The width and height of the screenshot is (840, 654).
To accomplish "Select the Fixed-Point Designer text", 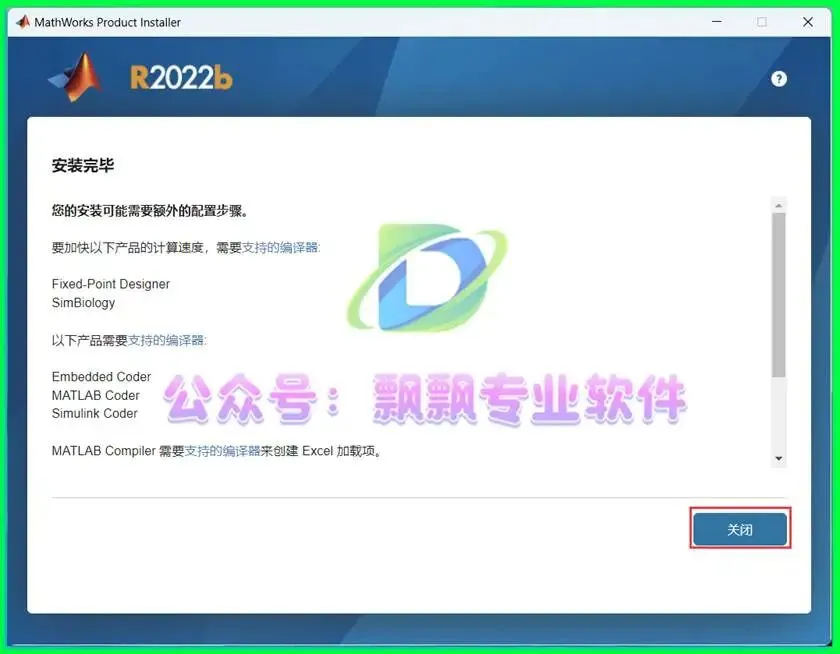I will (110, 284).
